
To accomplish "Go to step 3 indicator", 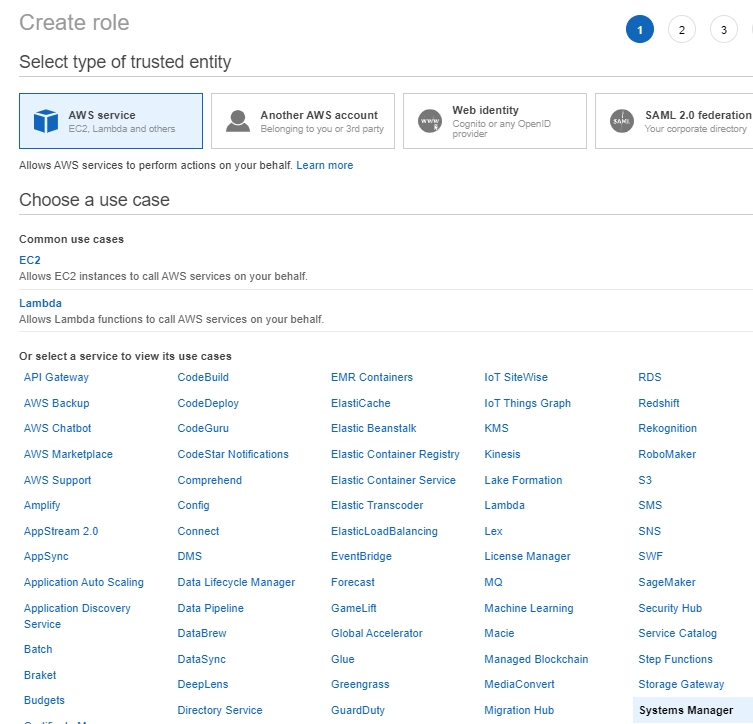I will coord(724,30).
